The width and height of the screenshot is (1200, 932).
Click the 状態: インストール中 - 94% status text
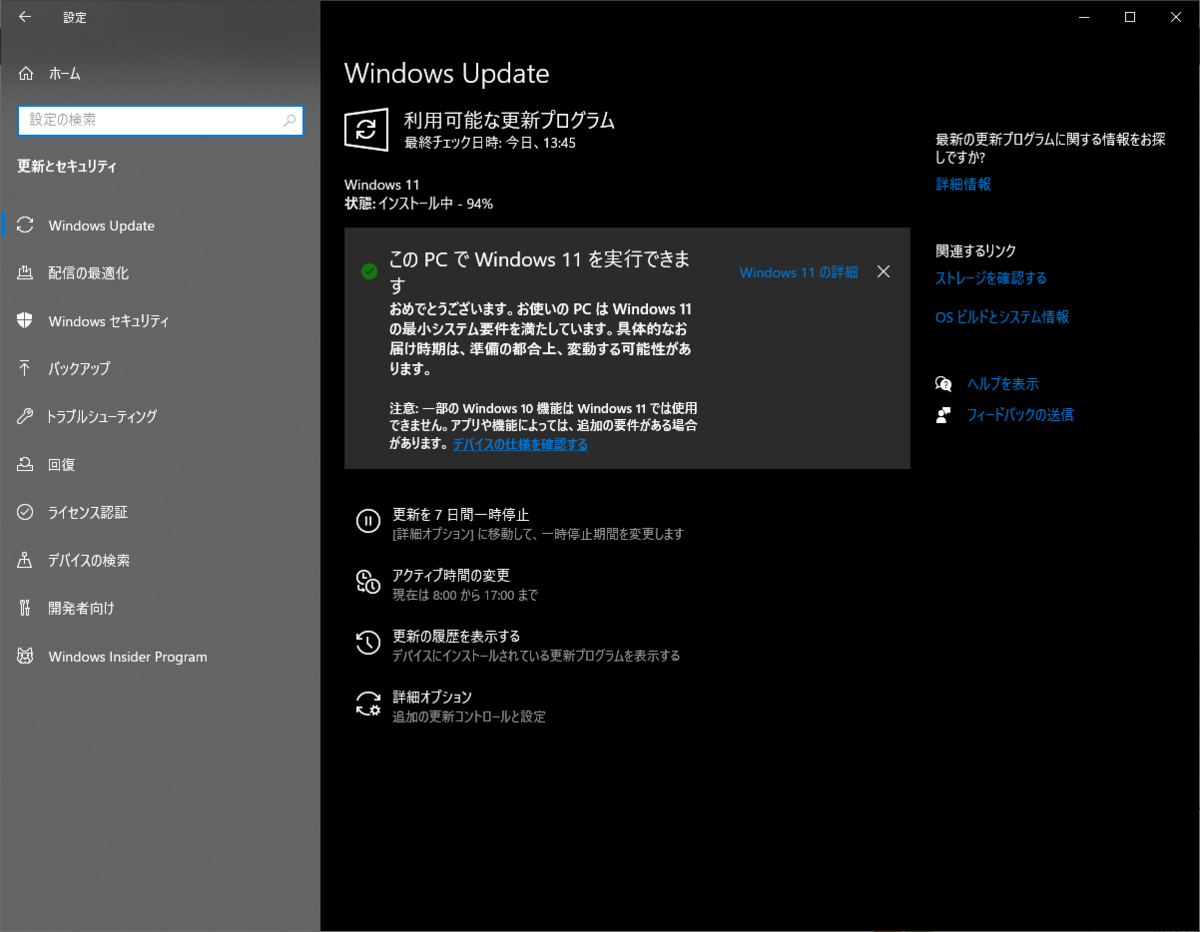[x=418, y=204]
